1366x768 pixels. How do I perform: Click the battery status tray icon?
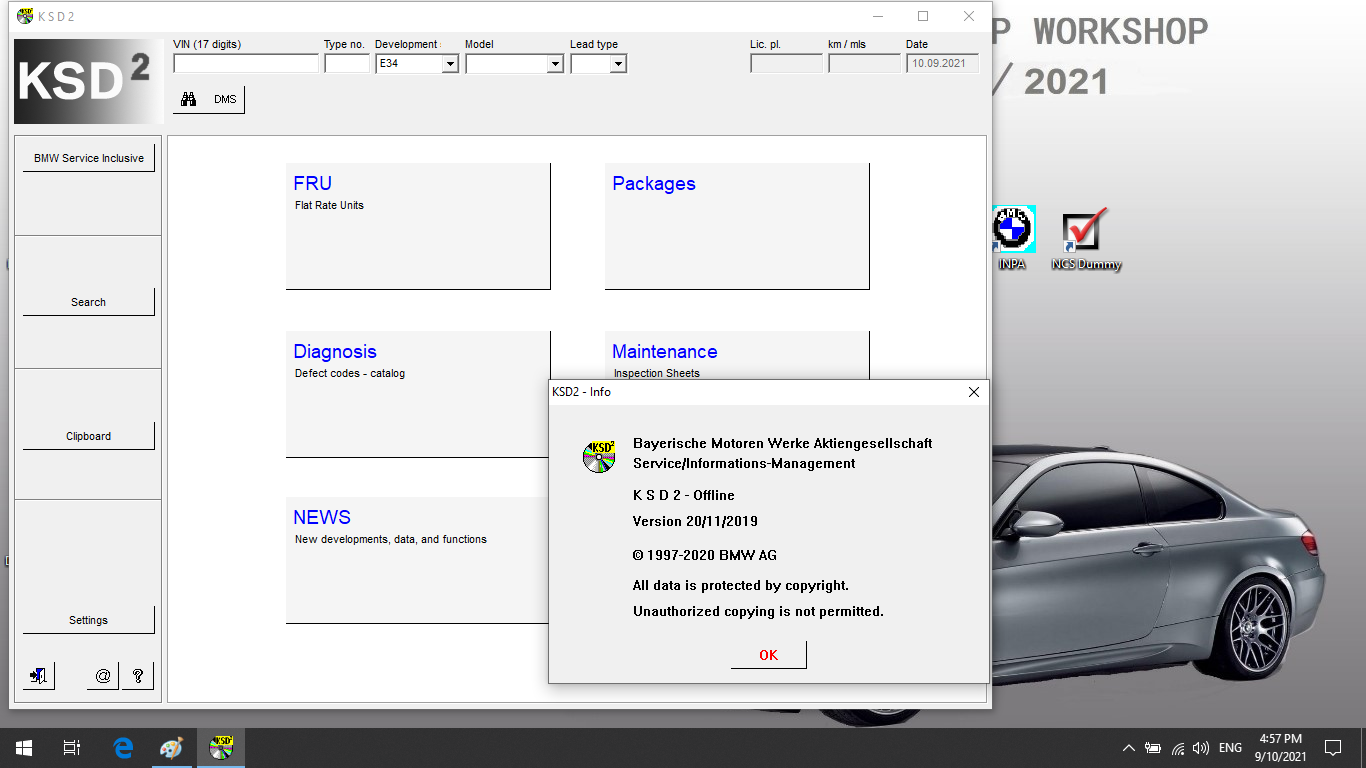point(1153,748)
